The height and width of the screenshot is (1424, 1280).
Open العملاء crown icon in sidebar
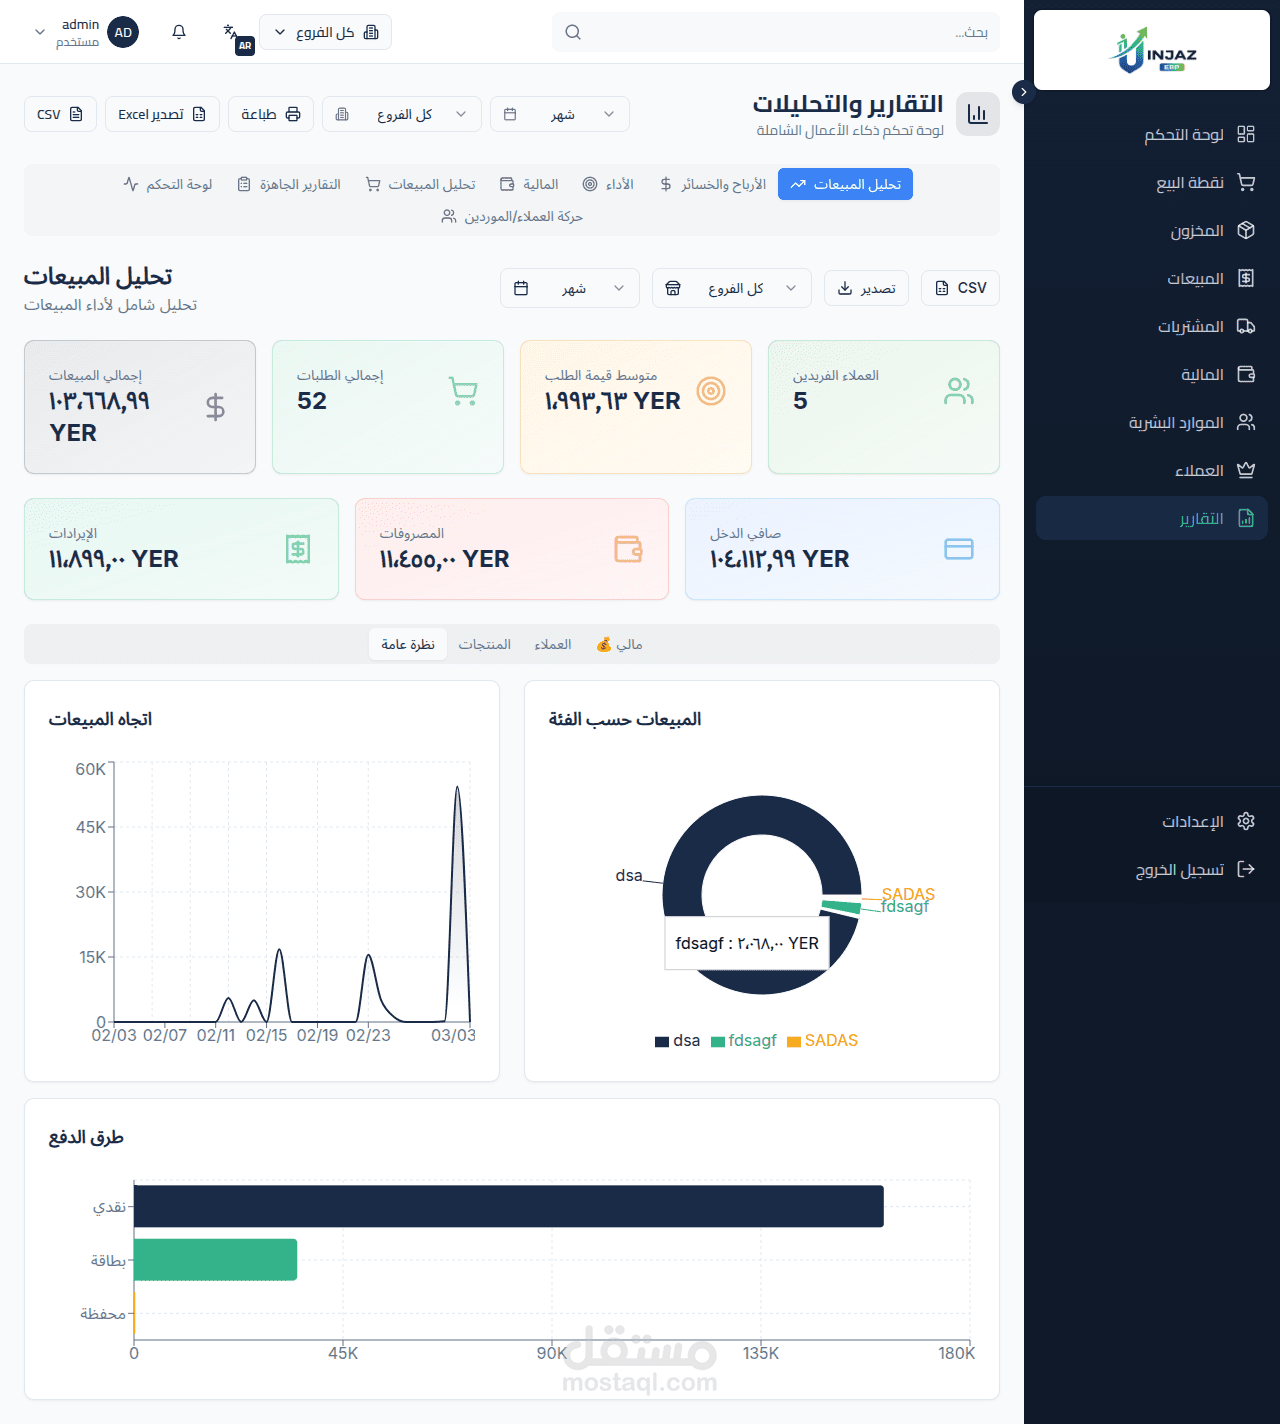pyautogui.click(x=1246, y=470)
